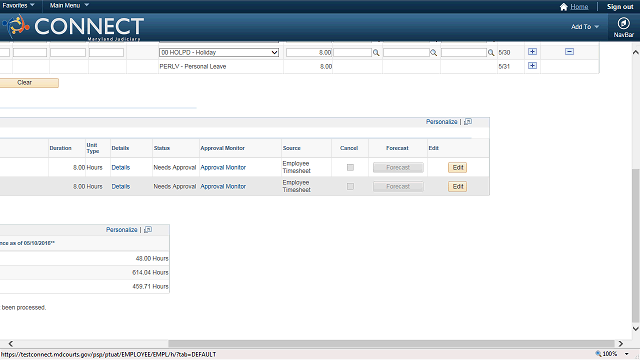Add a row with the 5/30 plus icon
640x360 pixels.
[x=532, y=52]
